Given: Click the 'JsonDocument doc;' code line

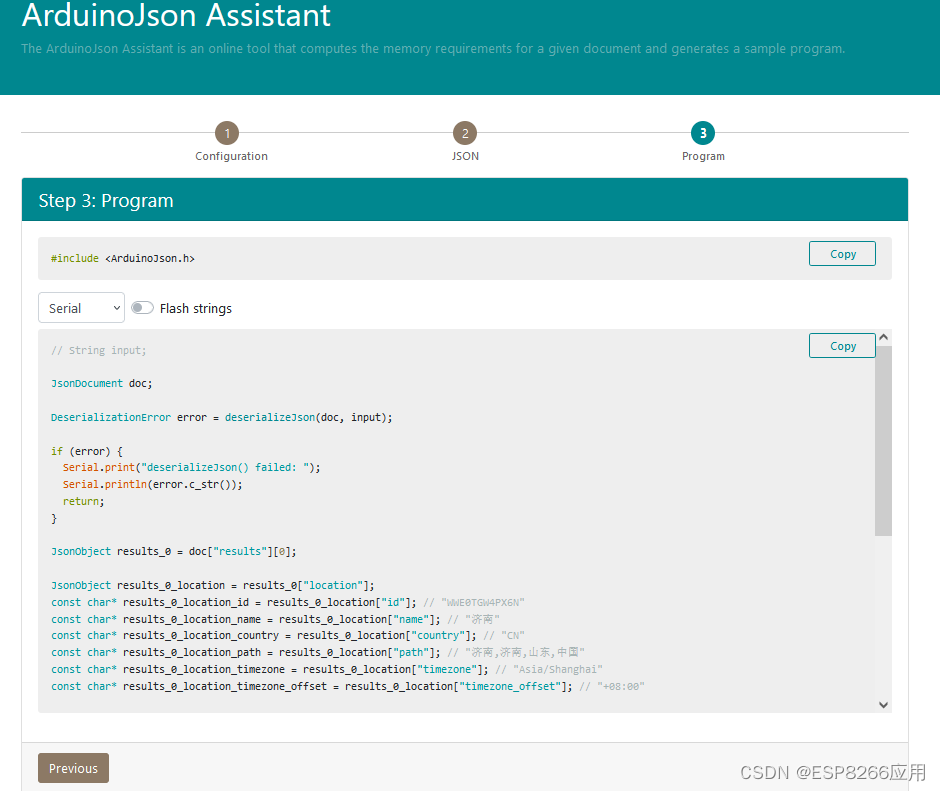Looking at the screenshot, I should pos(102,383).
